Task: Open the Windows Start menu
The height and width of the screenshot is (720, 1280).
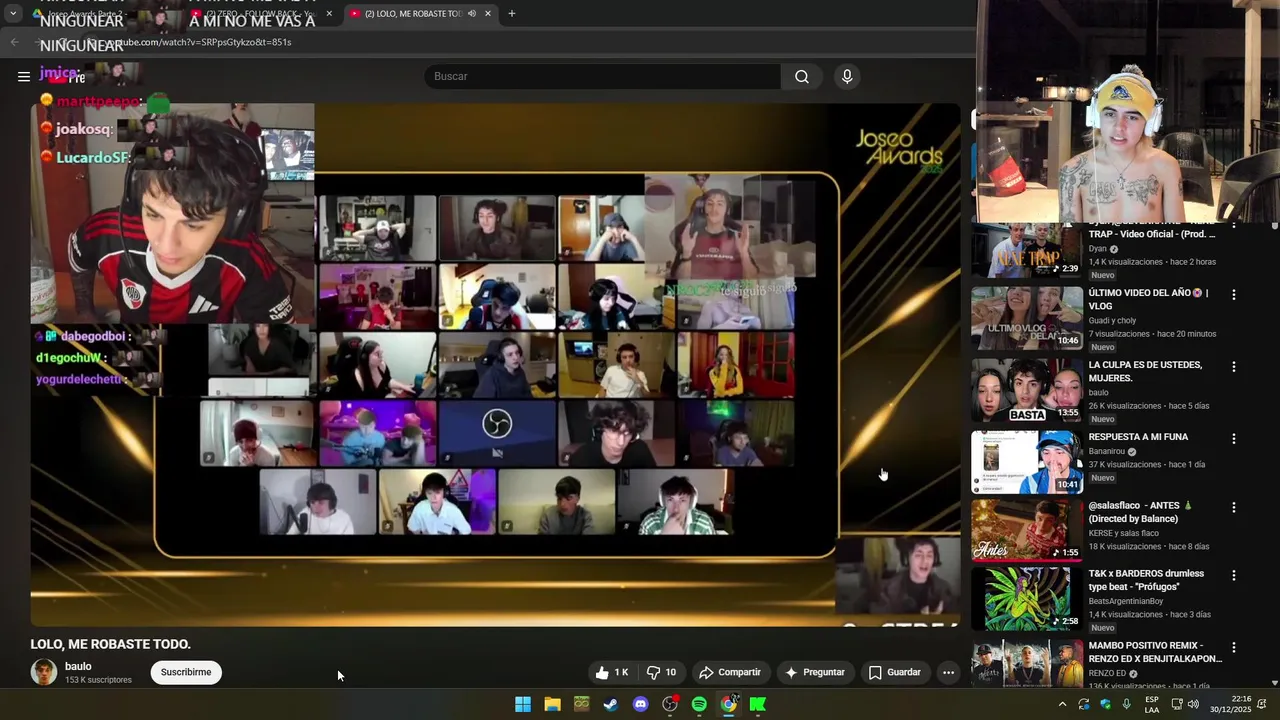Action: tap(523, 704)
